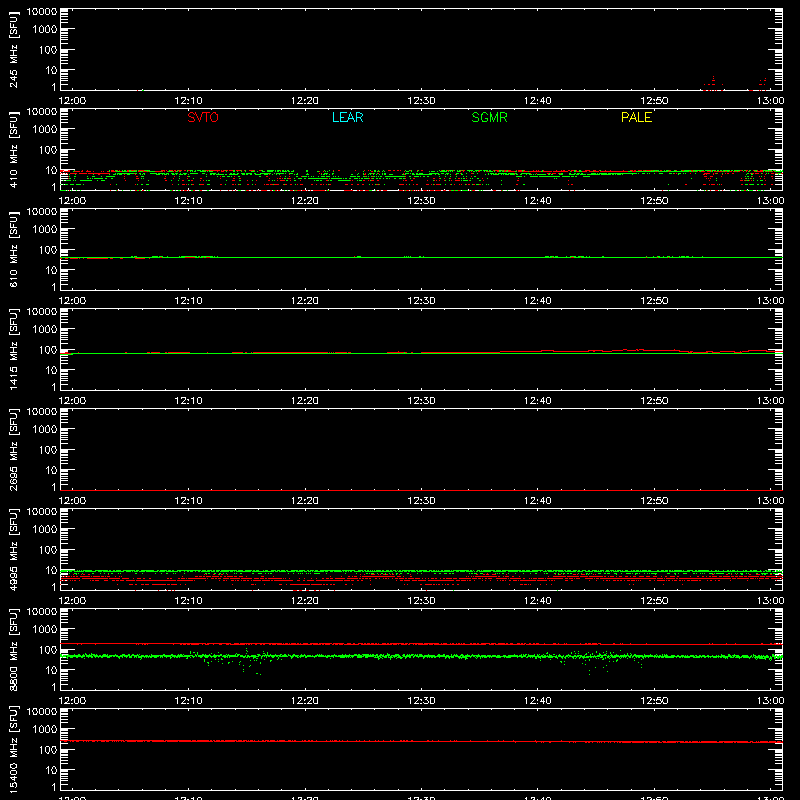Click 12:50 under the 8800 MHz plot
This screenshot has height=800, width=800.
(x=654, y=701)
